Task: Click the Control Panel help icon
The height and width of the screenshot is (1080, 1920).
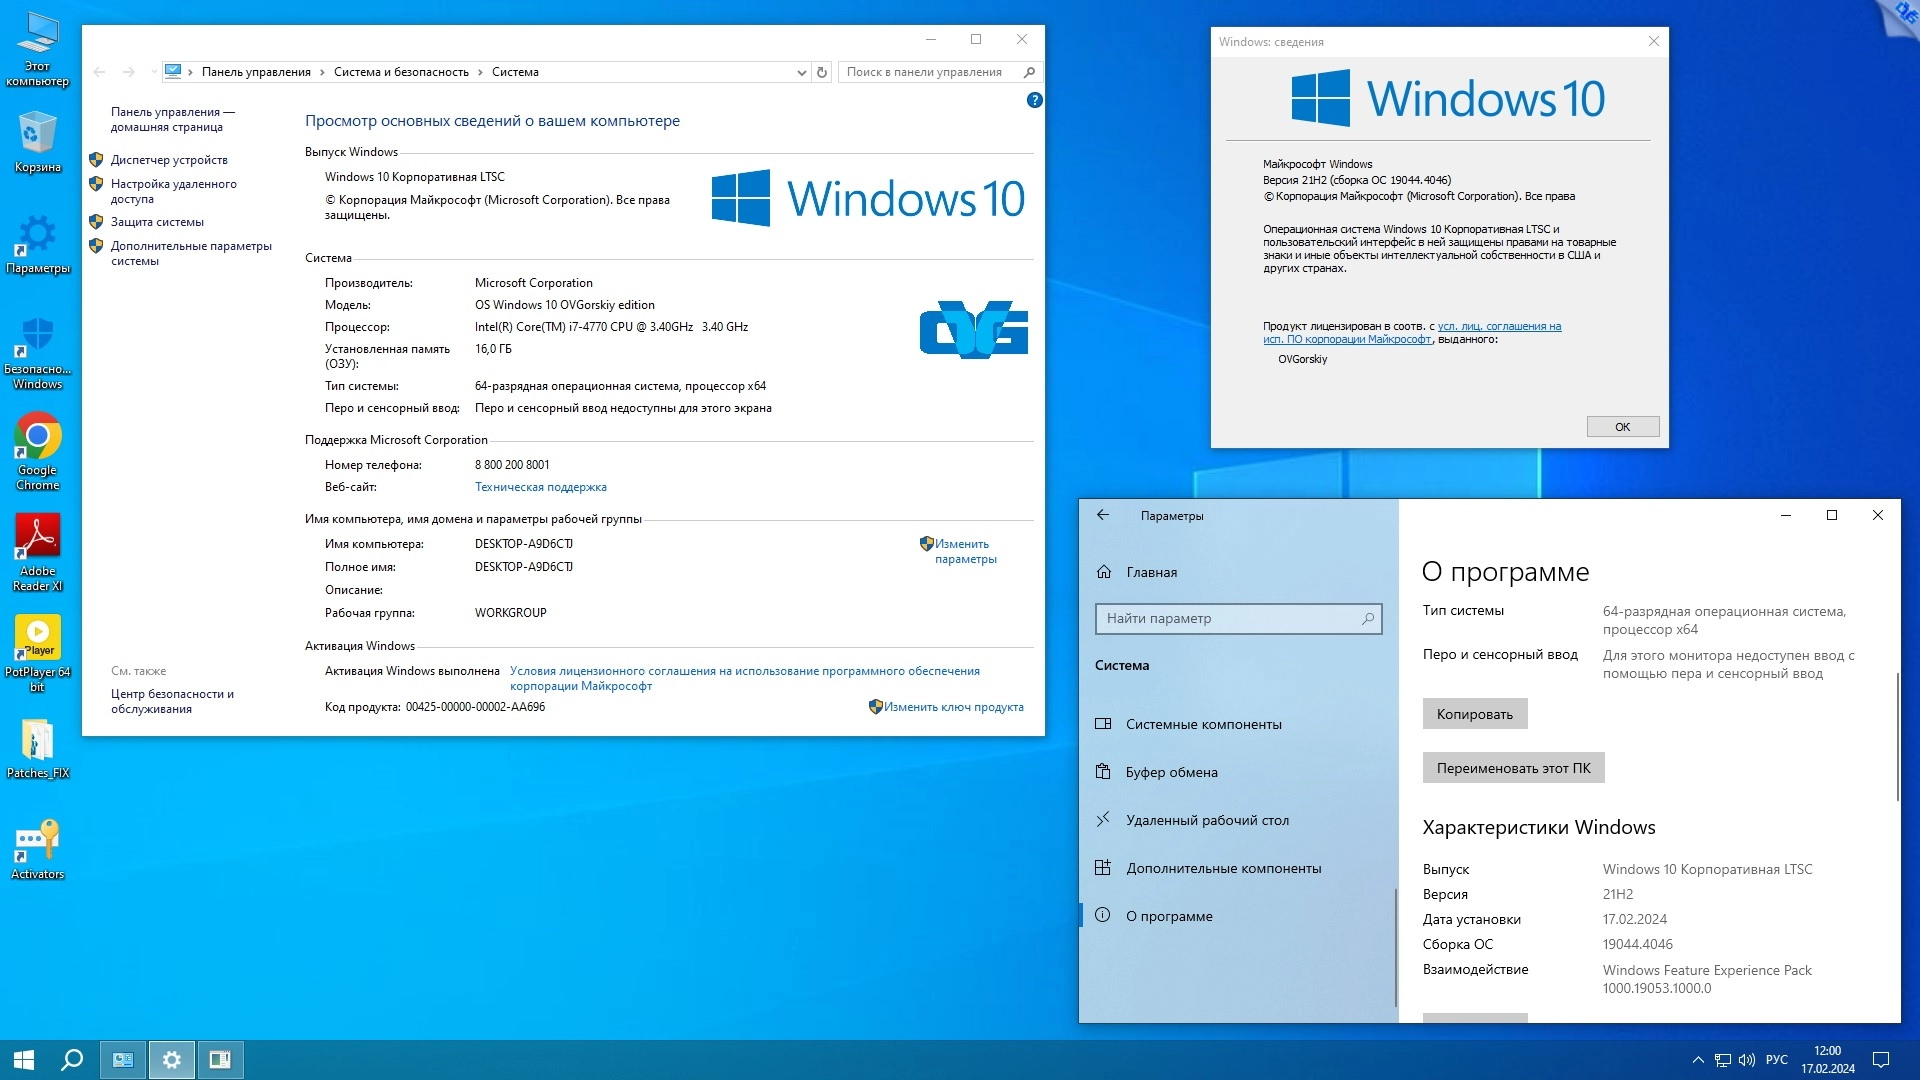Action: (1034, 100)
